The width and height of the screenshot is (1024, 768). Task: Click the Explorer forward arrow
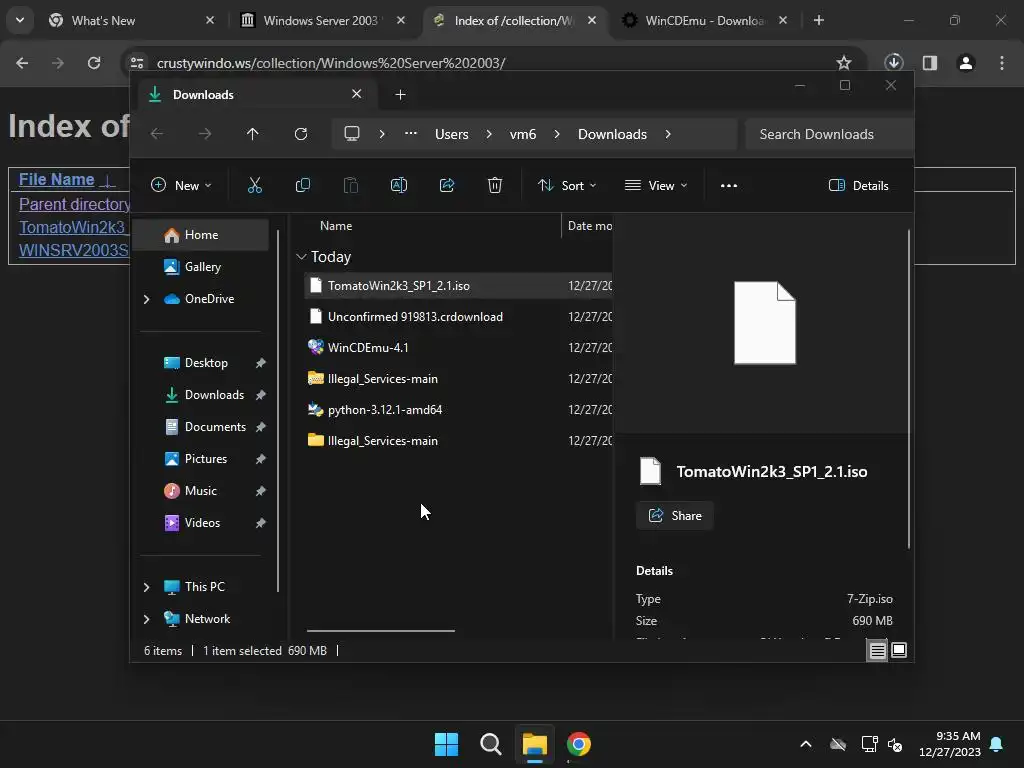tap(205, 134)
